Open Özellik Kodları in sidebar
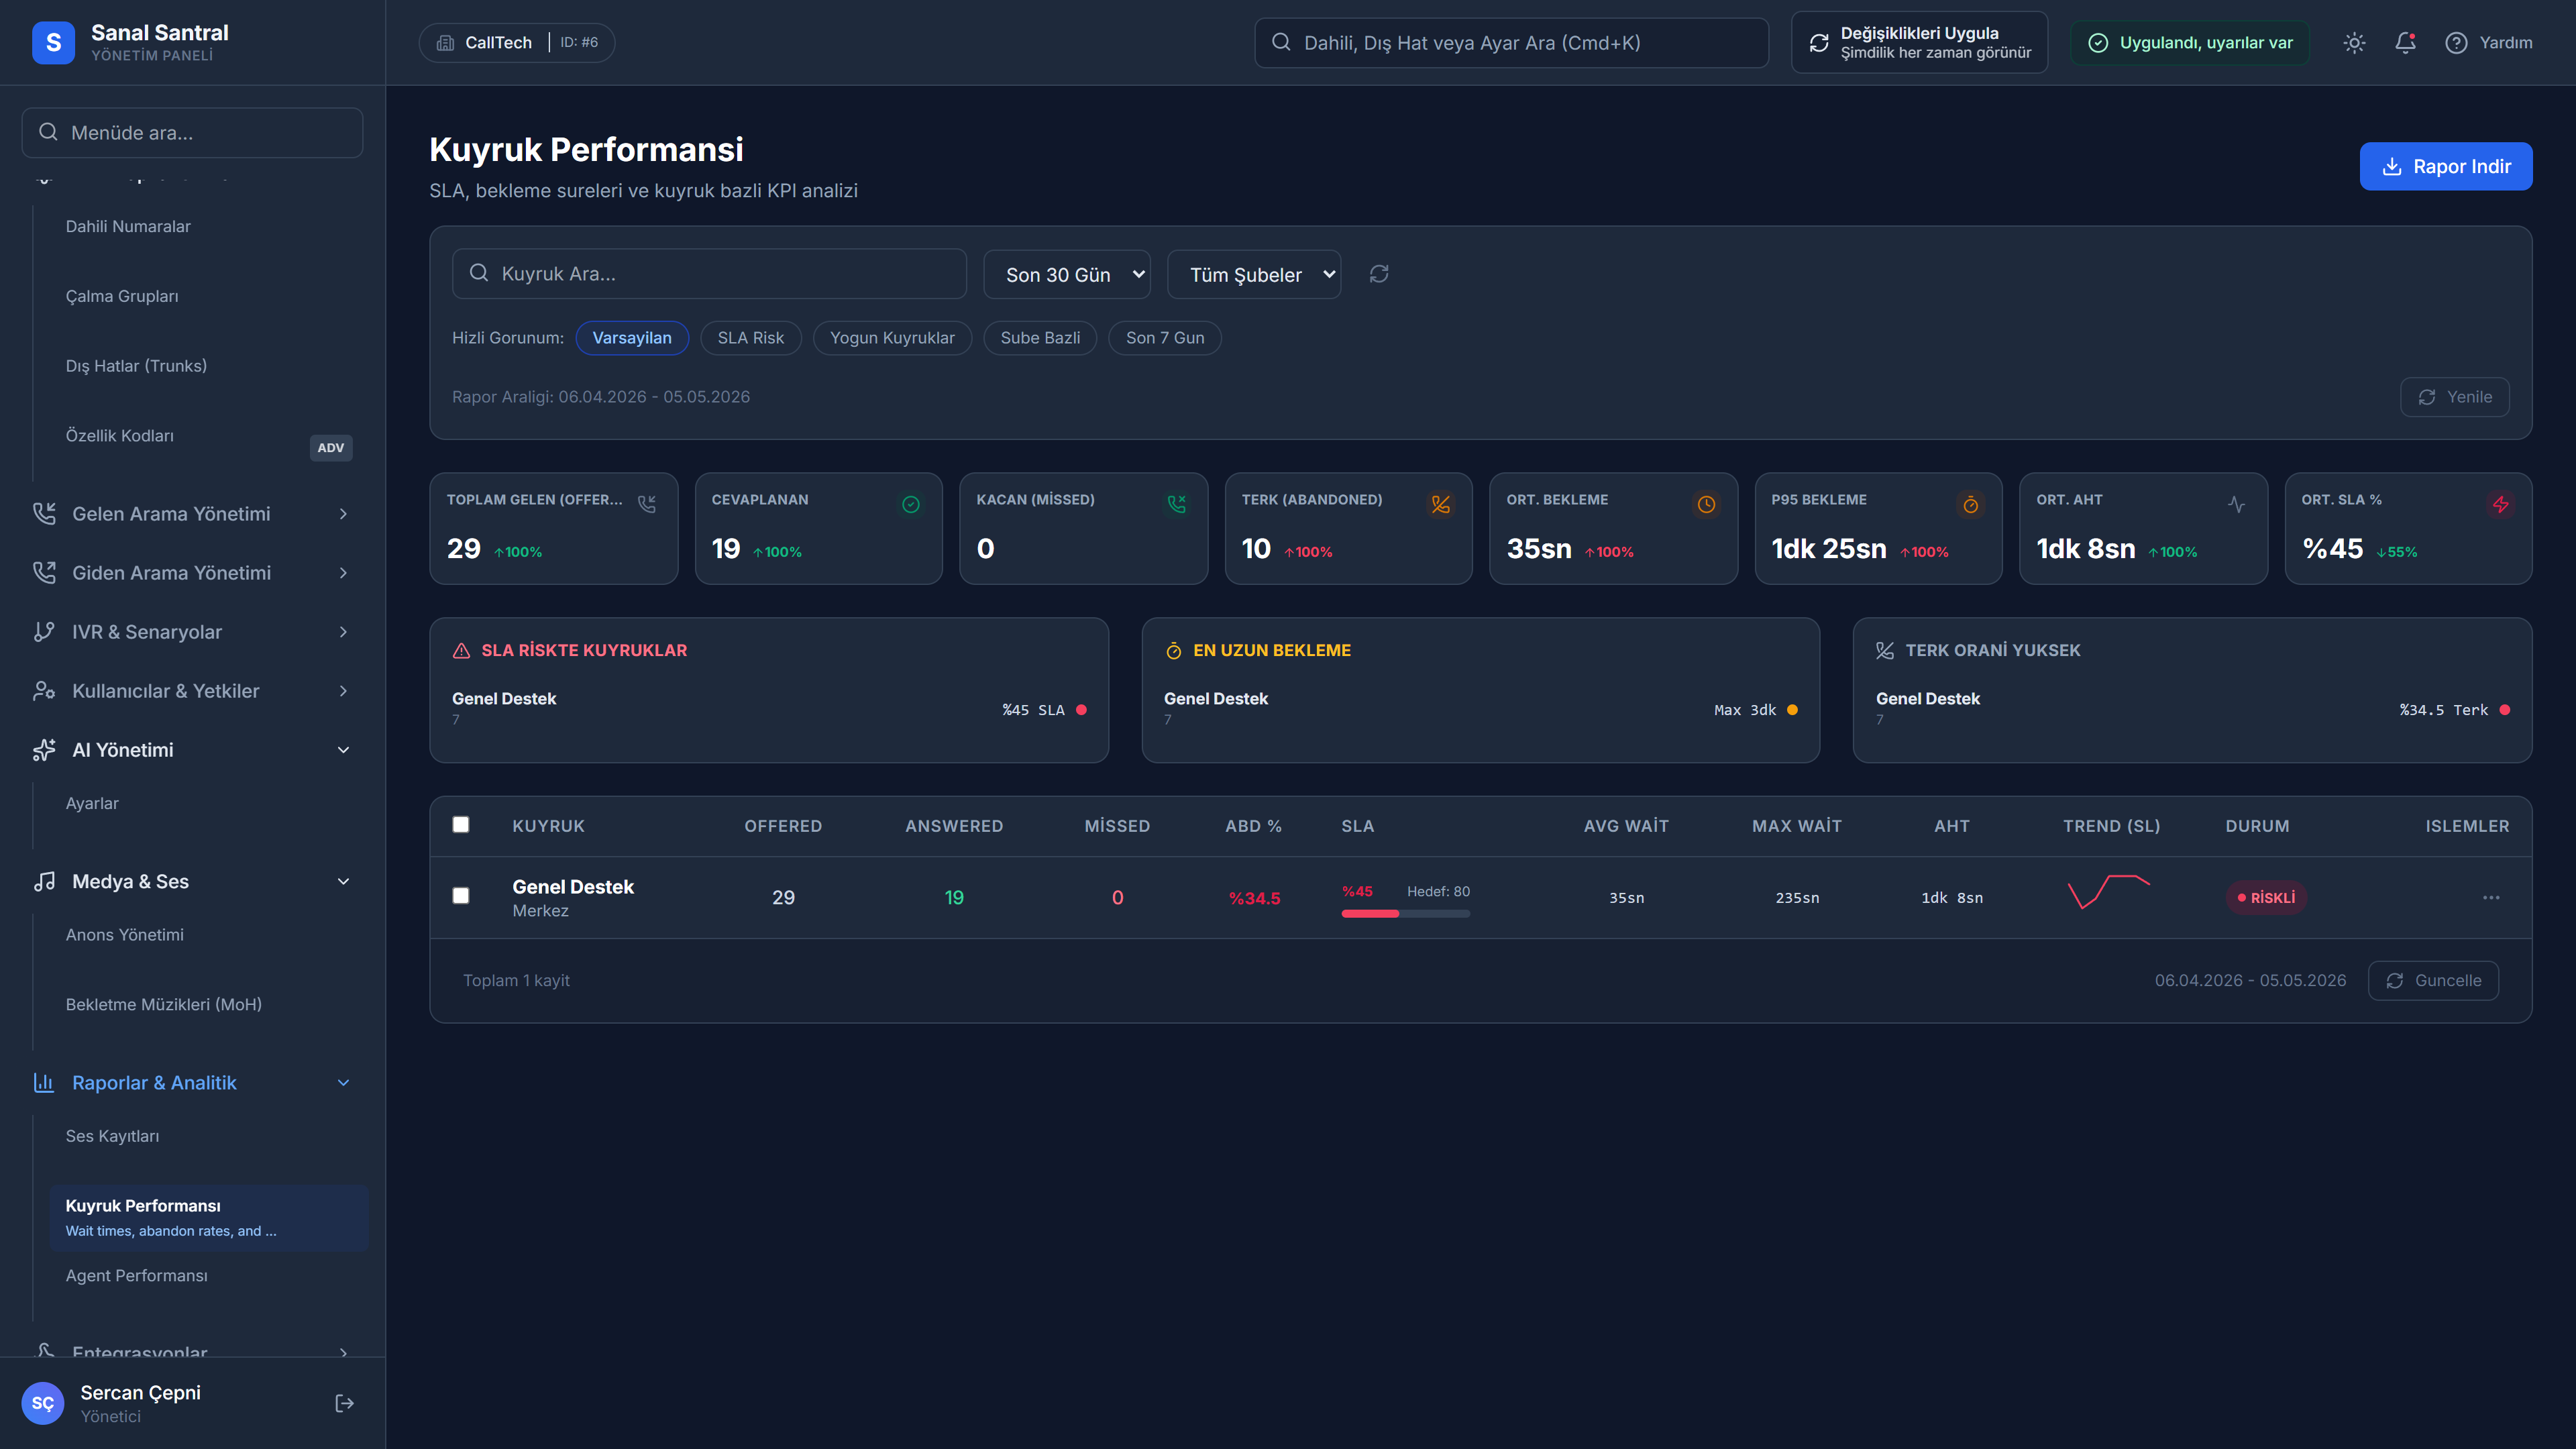The width and height of the screenshot is (2576, 1449). click(x=120, y=435)
